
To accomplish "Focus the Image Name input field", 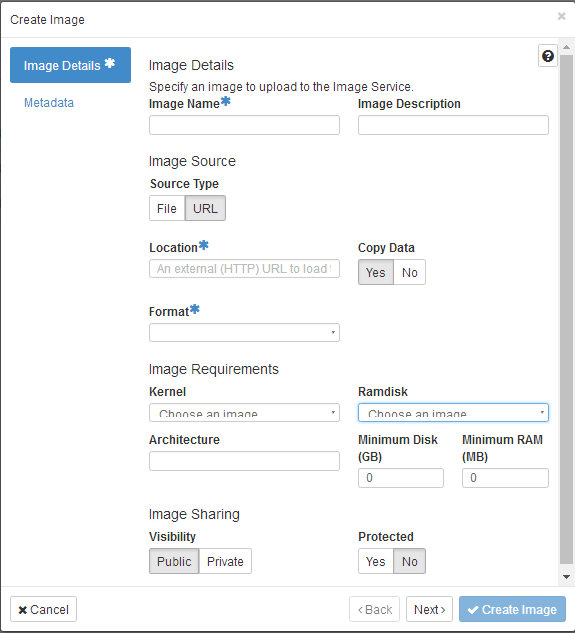I will tap(244, 125).
